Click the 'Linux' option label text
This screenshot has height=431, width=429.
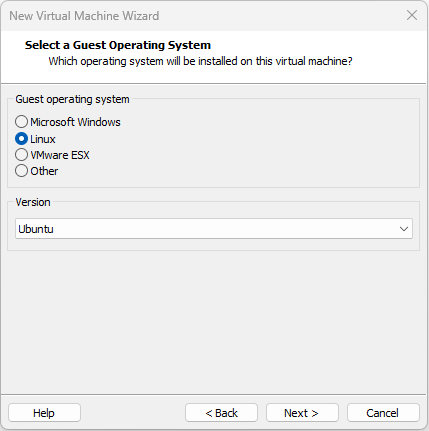coord(43,139)
